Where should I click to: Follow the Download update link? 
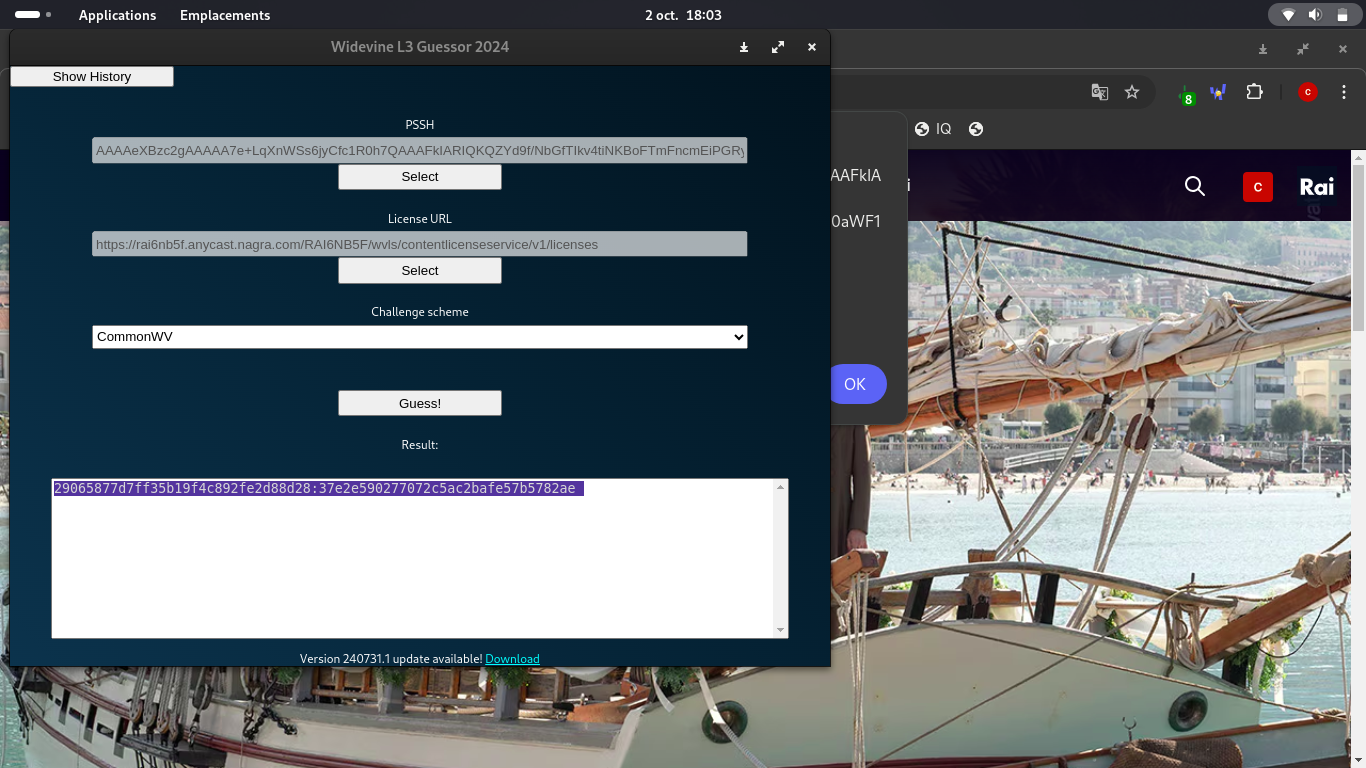[512, 659]
